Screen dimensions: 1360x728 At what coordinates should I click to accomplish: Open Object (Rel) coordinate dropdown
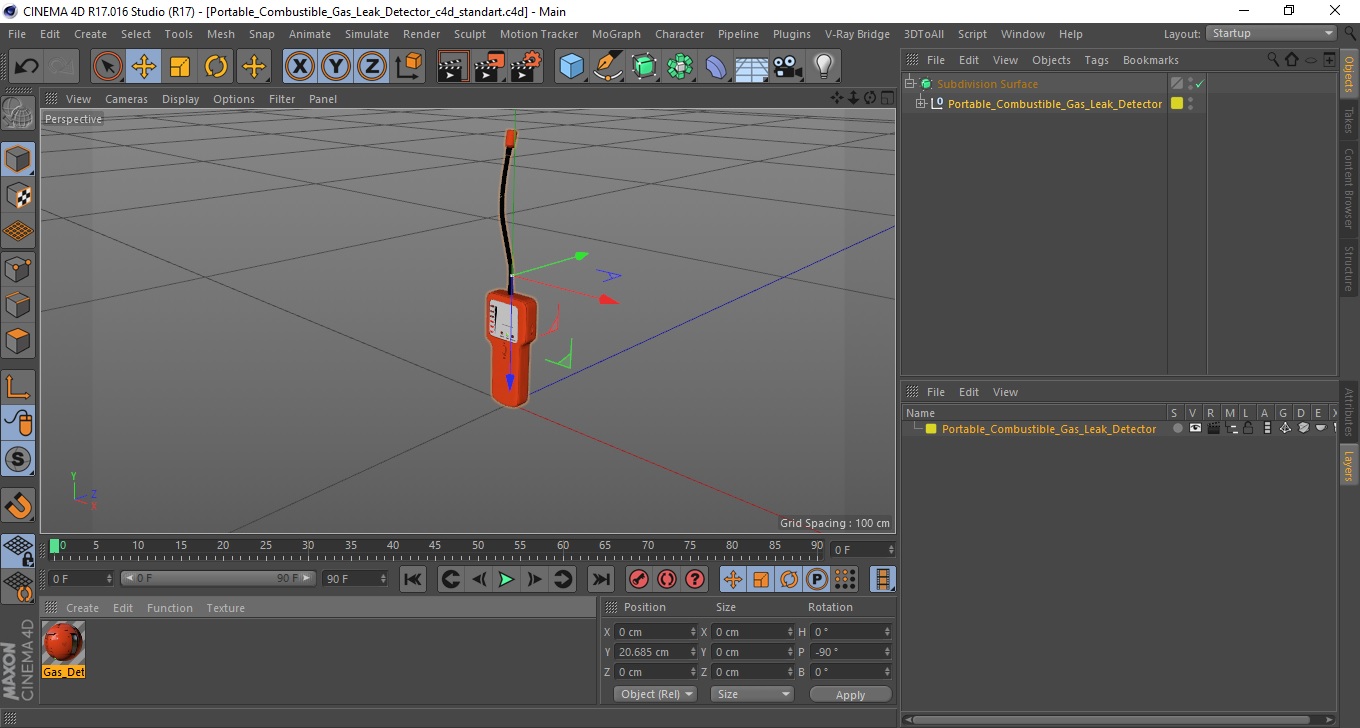pyautogui.click(x=655, y=694)
